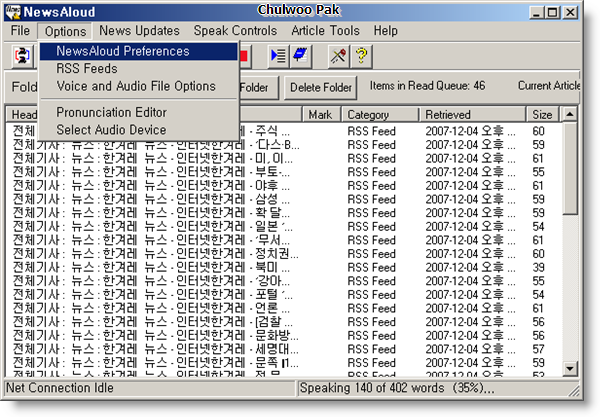
Task: Choose Select Audio Device entry
Action: [x=139, y=130]
